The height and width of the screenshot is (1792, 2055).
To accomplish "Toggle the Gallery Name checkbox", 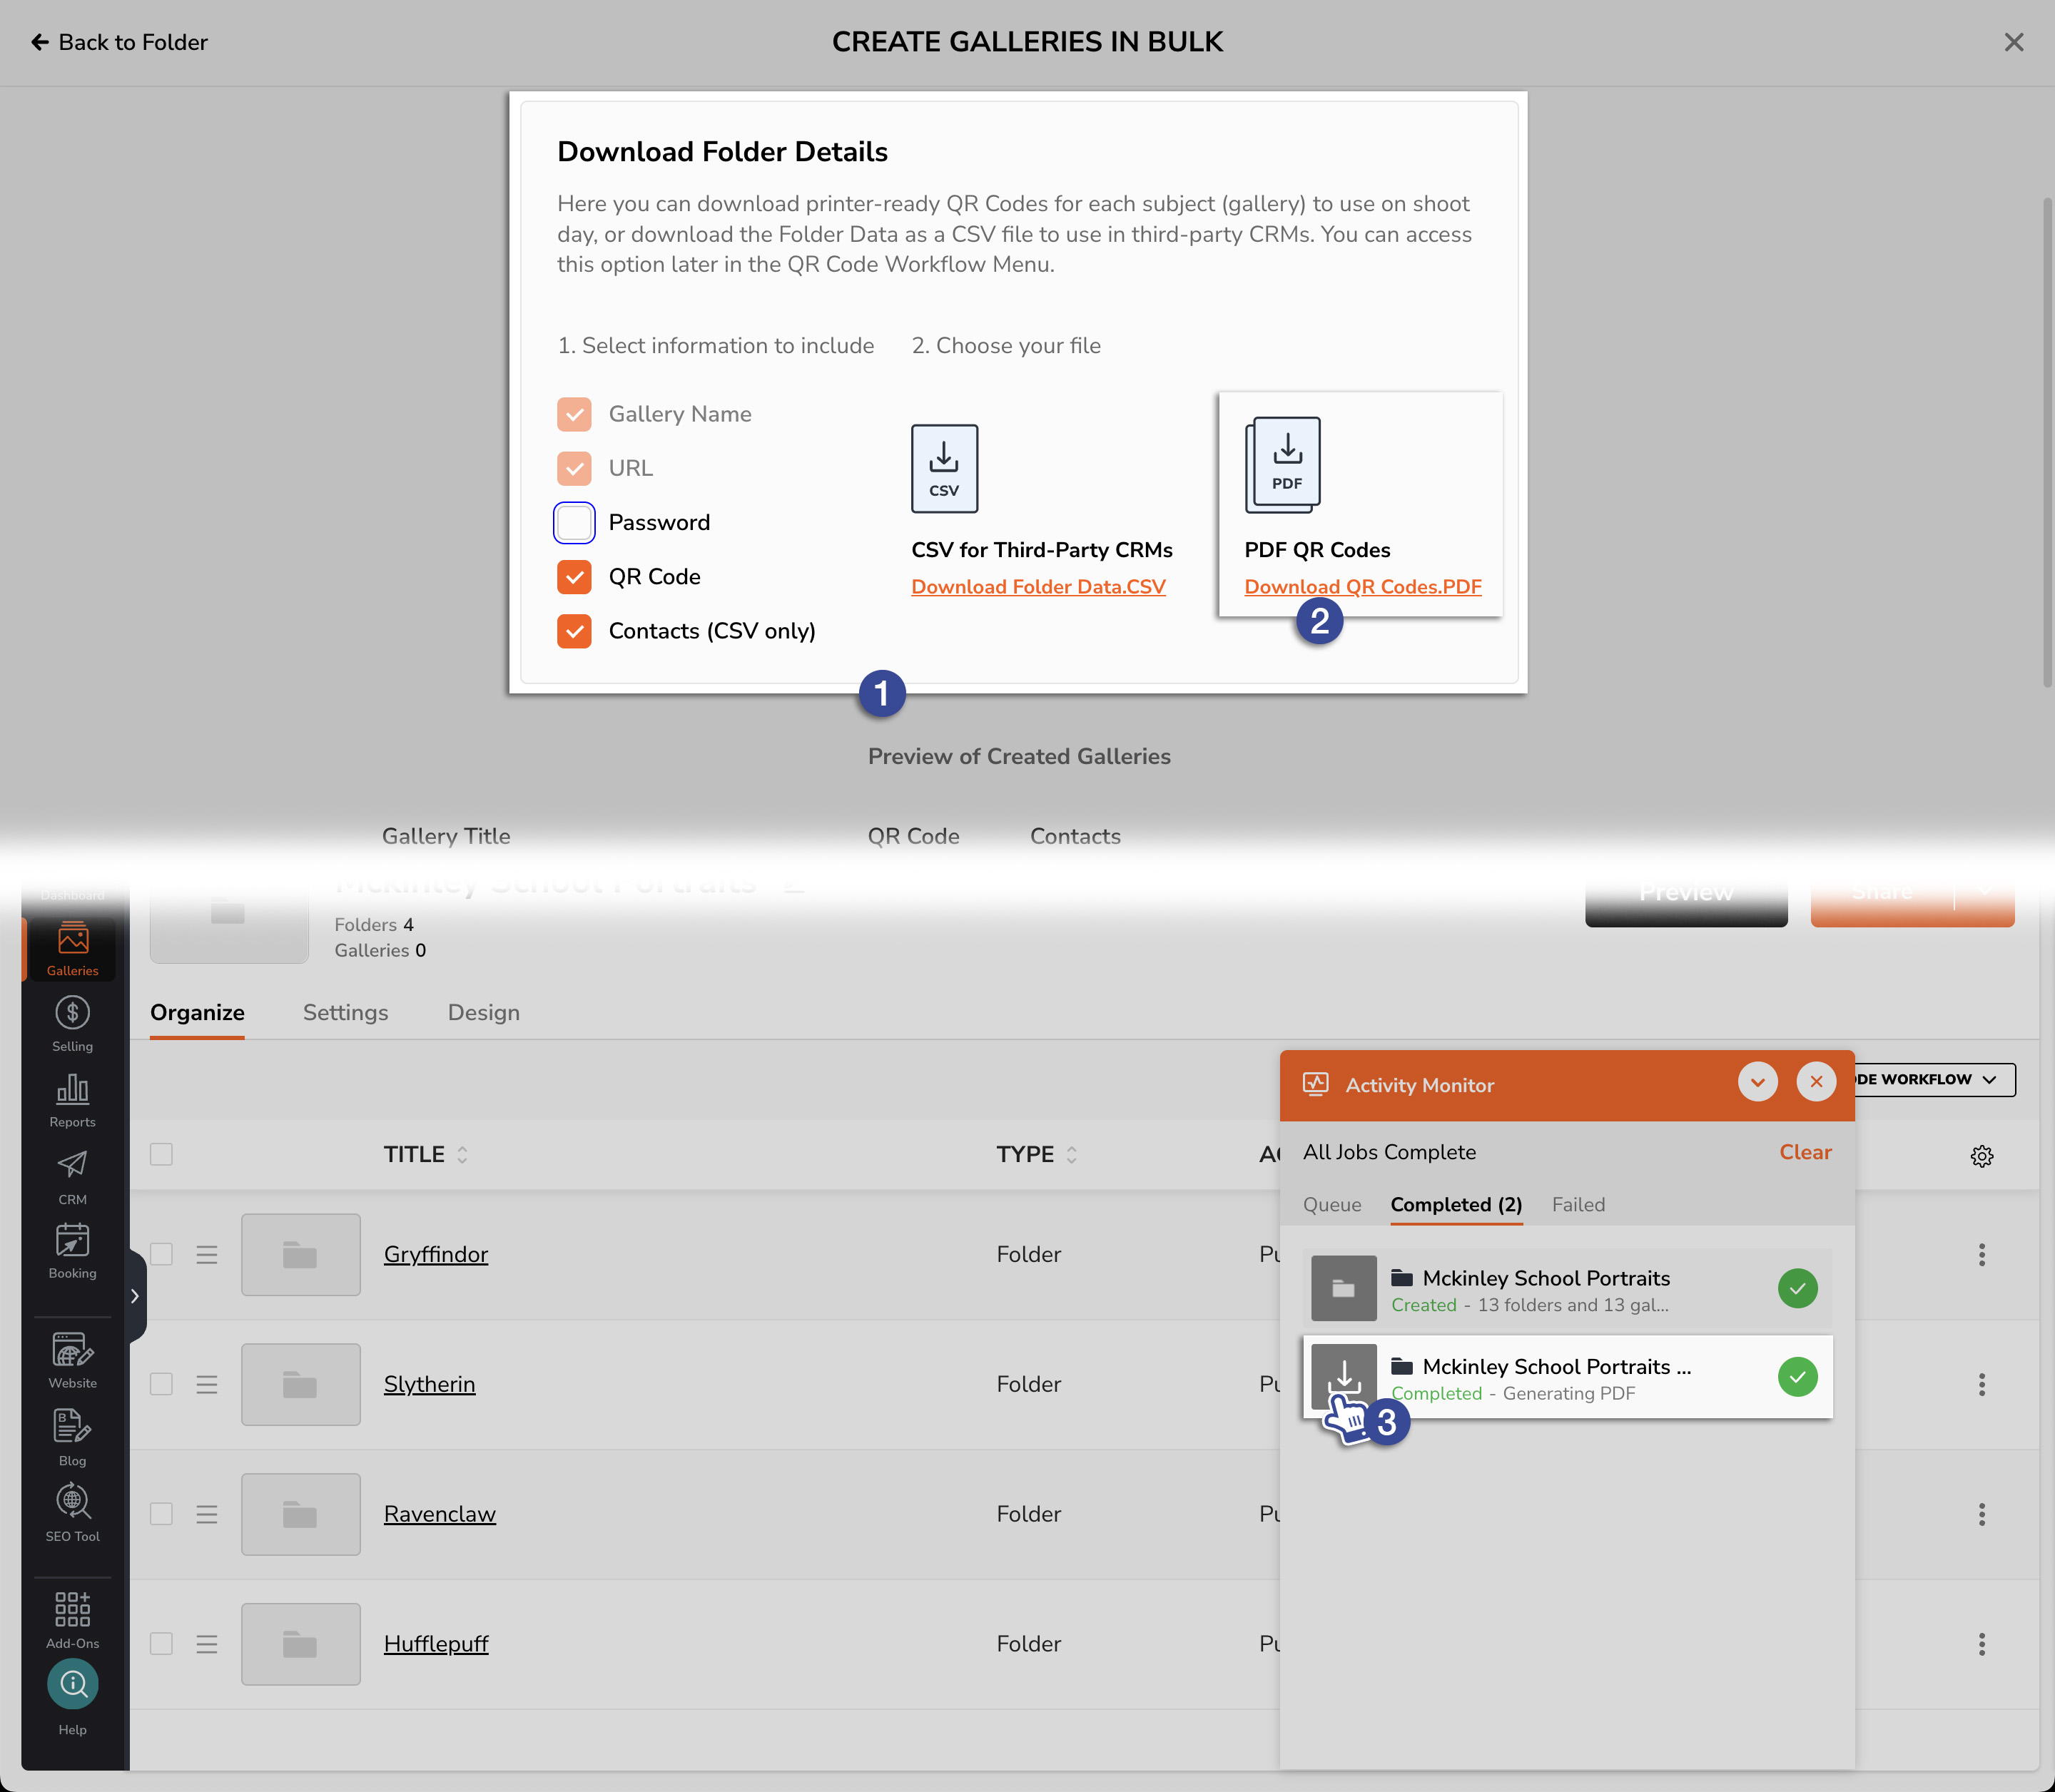I will [x=574, y=414].
